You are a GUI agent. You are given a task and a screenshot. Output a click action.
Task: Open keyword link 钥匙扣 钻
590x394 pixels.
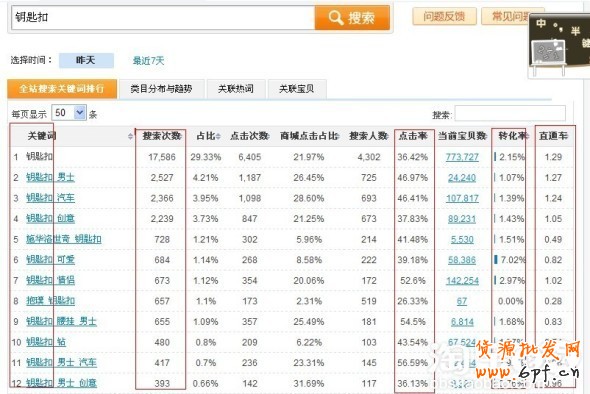click(46, 342)
